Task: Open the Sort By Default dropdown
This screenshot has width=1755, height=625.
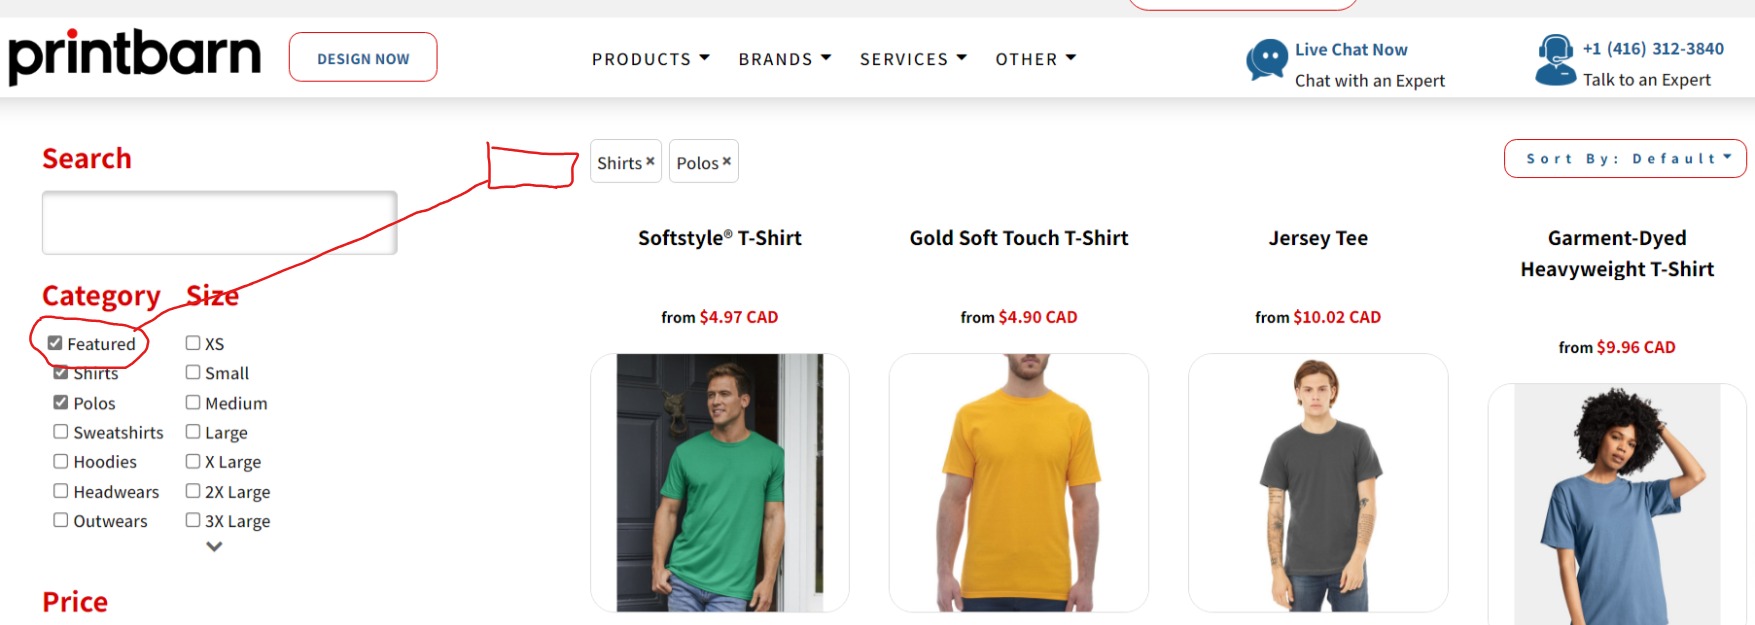Action: click(1625, 159)
